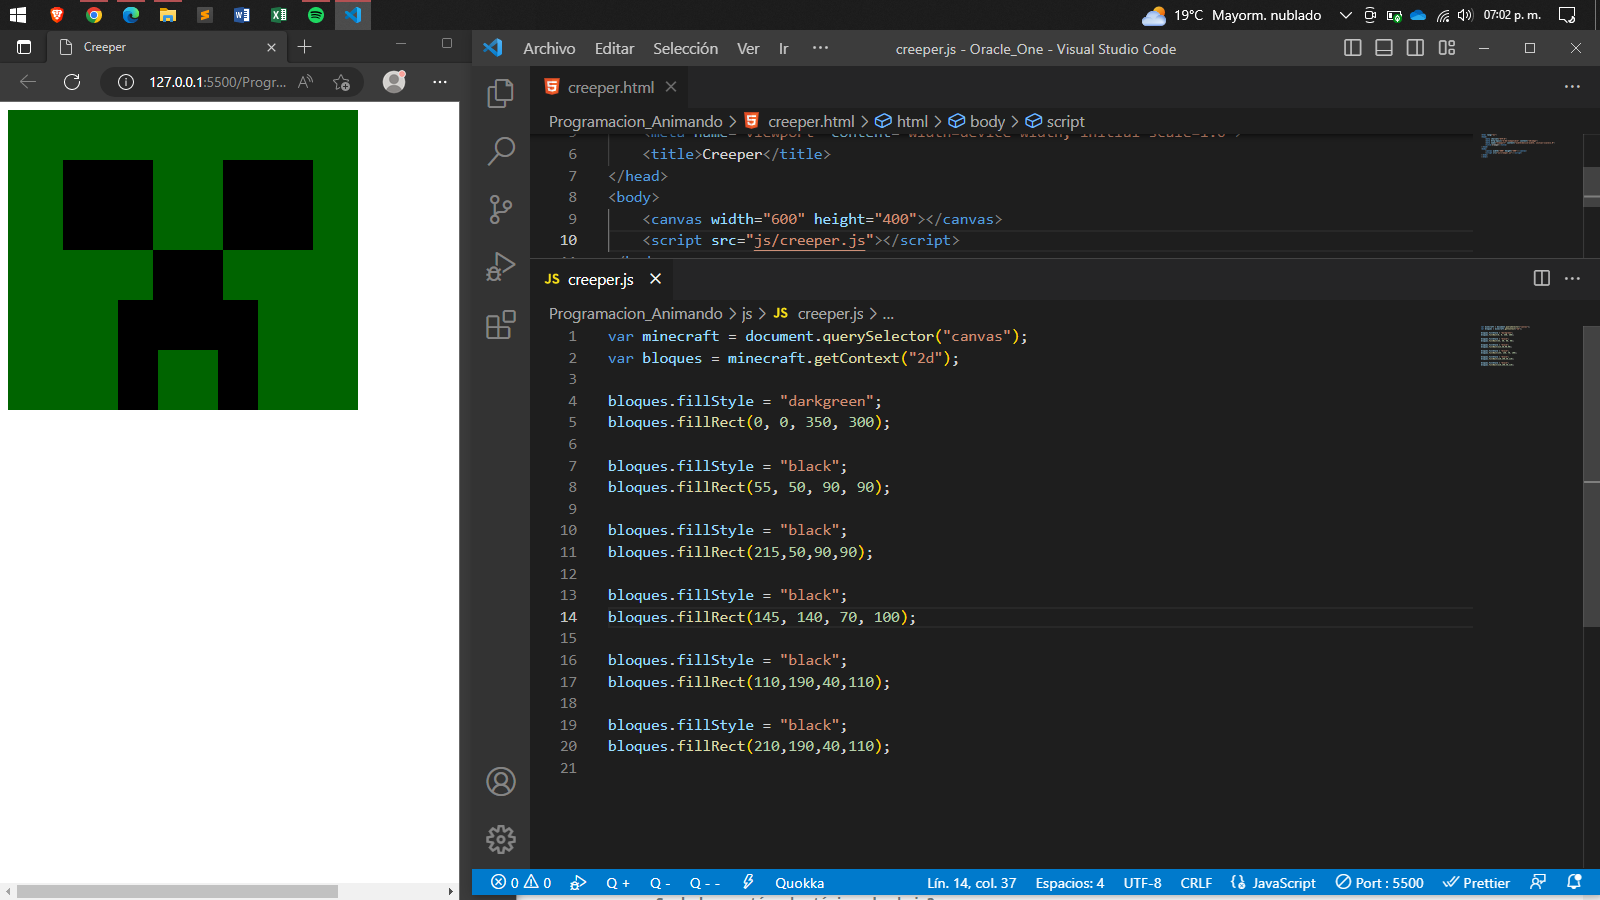Click Programacion_Animando breadcrumb in html editor
1600x900 pixels.
point(635,121)
